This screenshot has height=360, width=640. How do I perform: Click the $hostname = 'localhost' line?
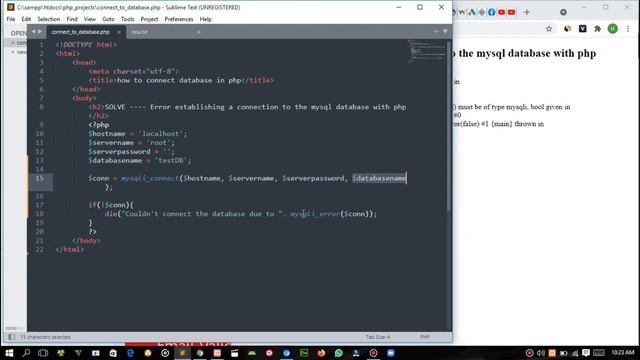tap(138, 133)
